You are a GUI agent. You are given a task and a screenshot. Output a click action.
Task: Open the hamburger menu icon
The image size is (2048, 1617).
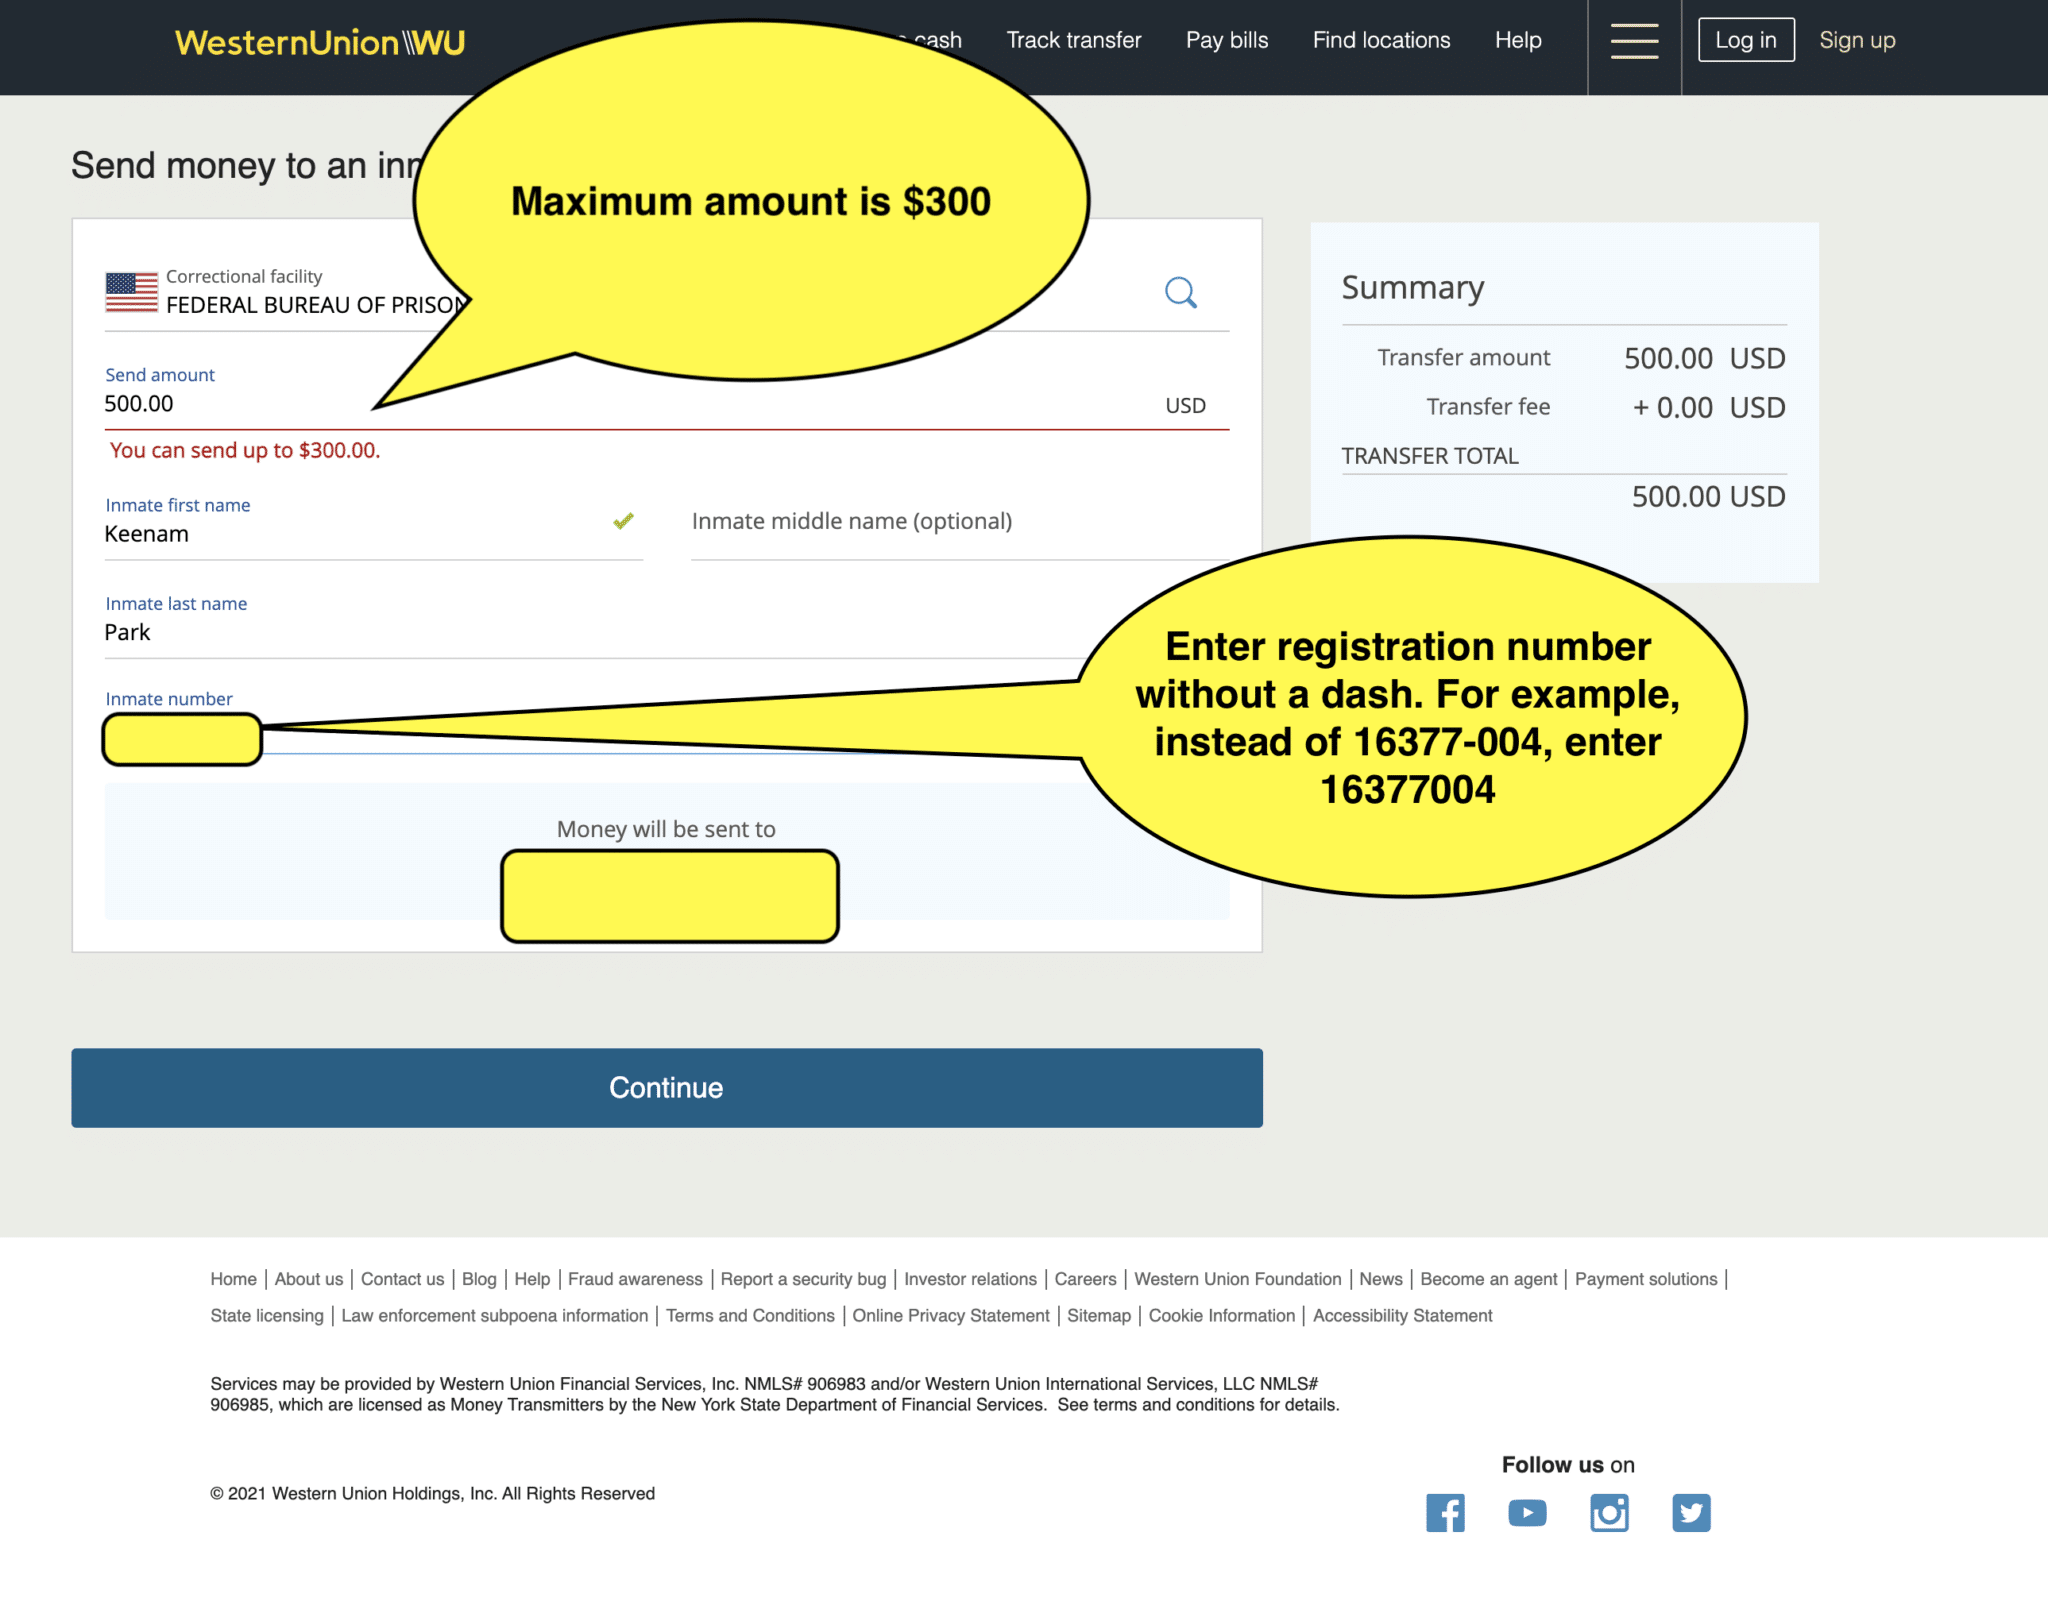tap(1634, 41)
